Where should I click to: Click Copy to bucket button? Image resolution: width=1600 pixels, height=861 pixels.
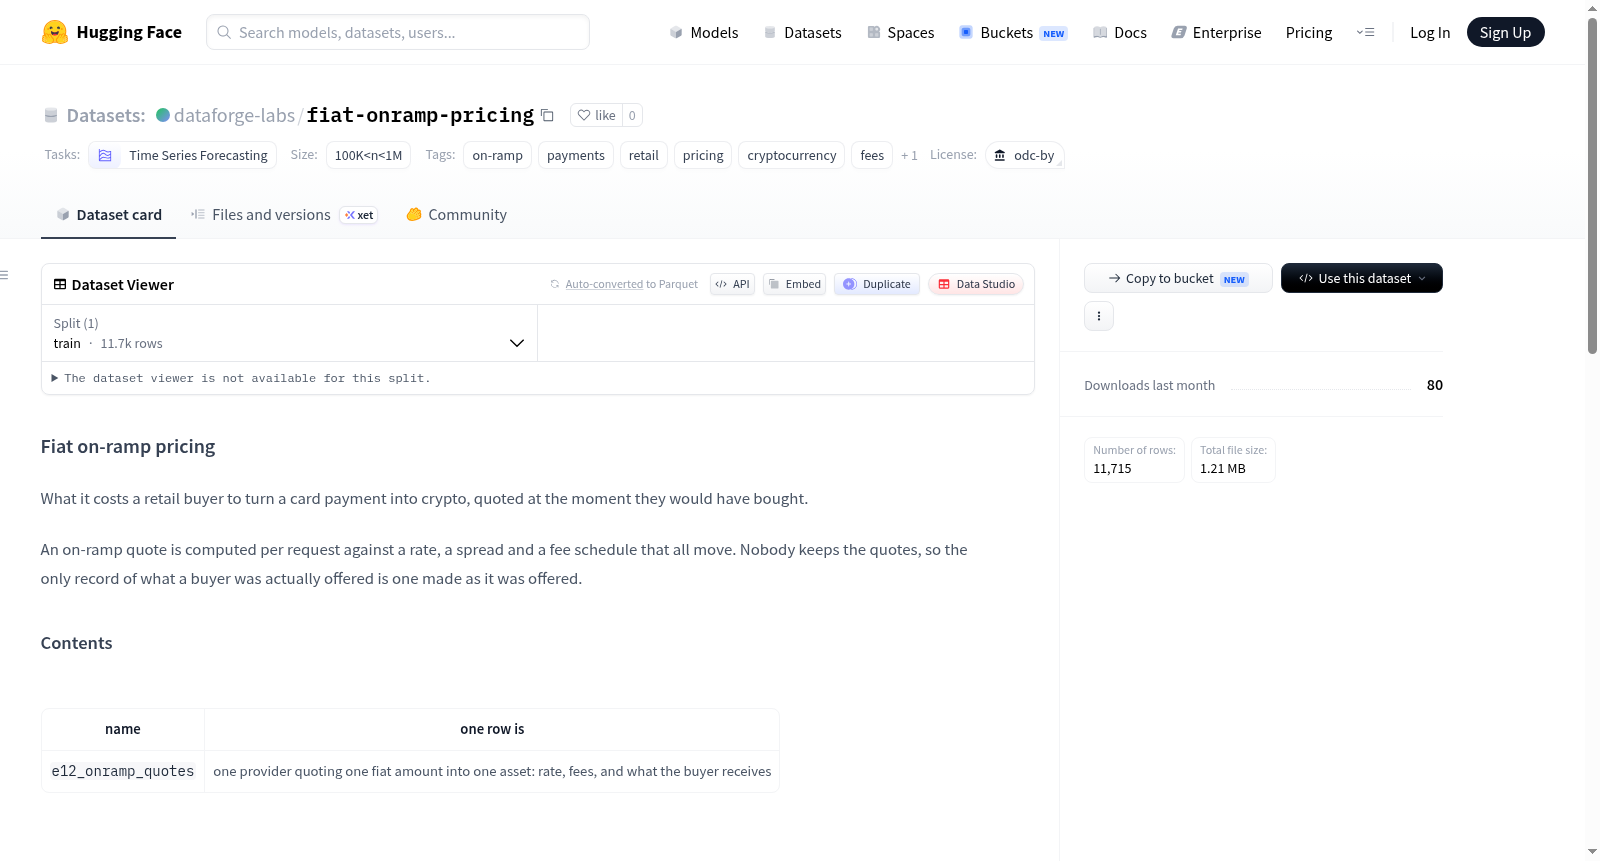pos(1178,278)
